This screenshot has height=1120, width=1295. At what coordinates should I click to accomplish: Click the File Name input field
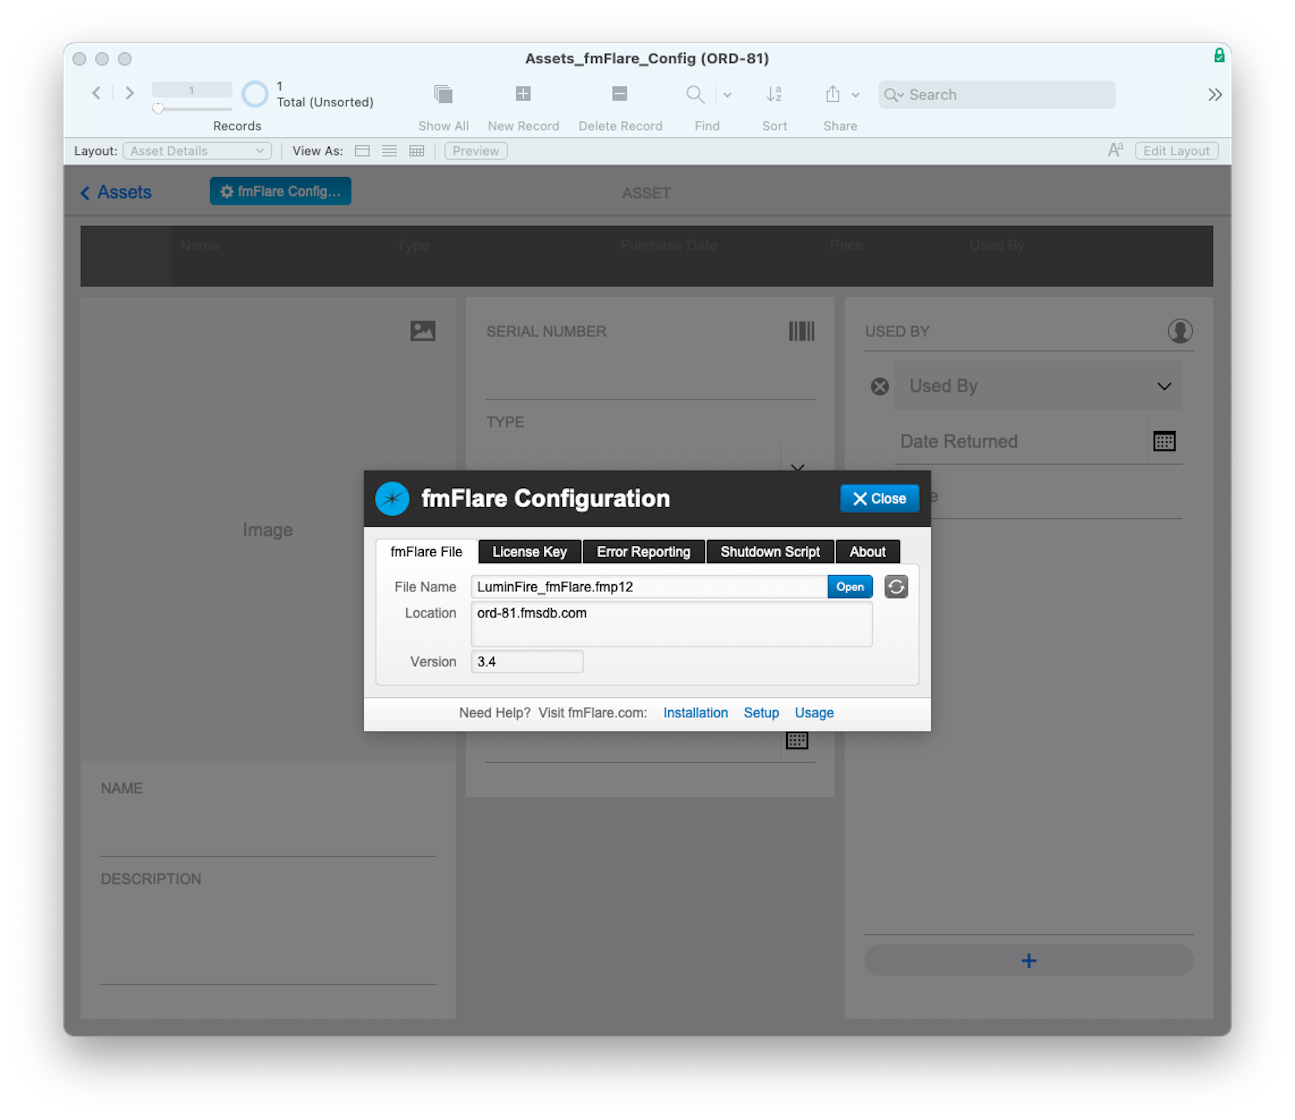[649, 587]
